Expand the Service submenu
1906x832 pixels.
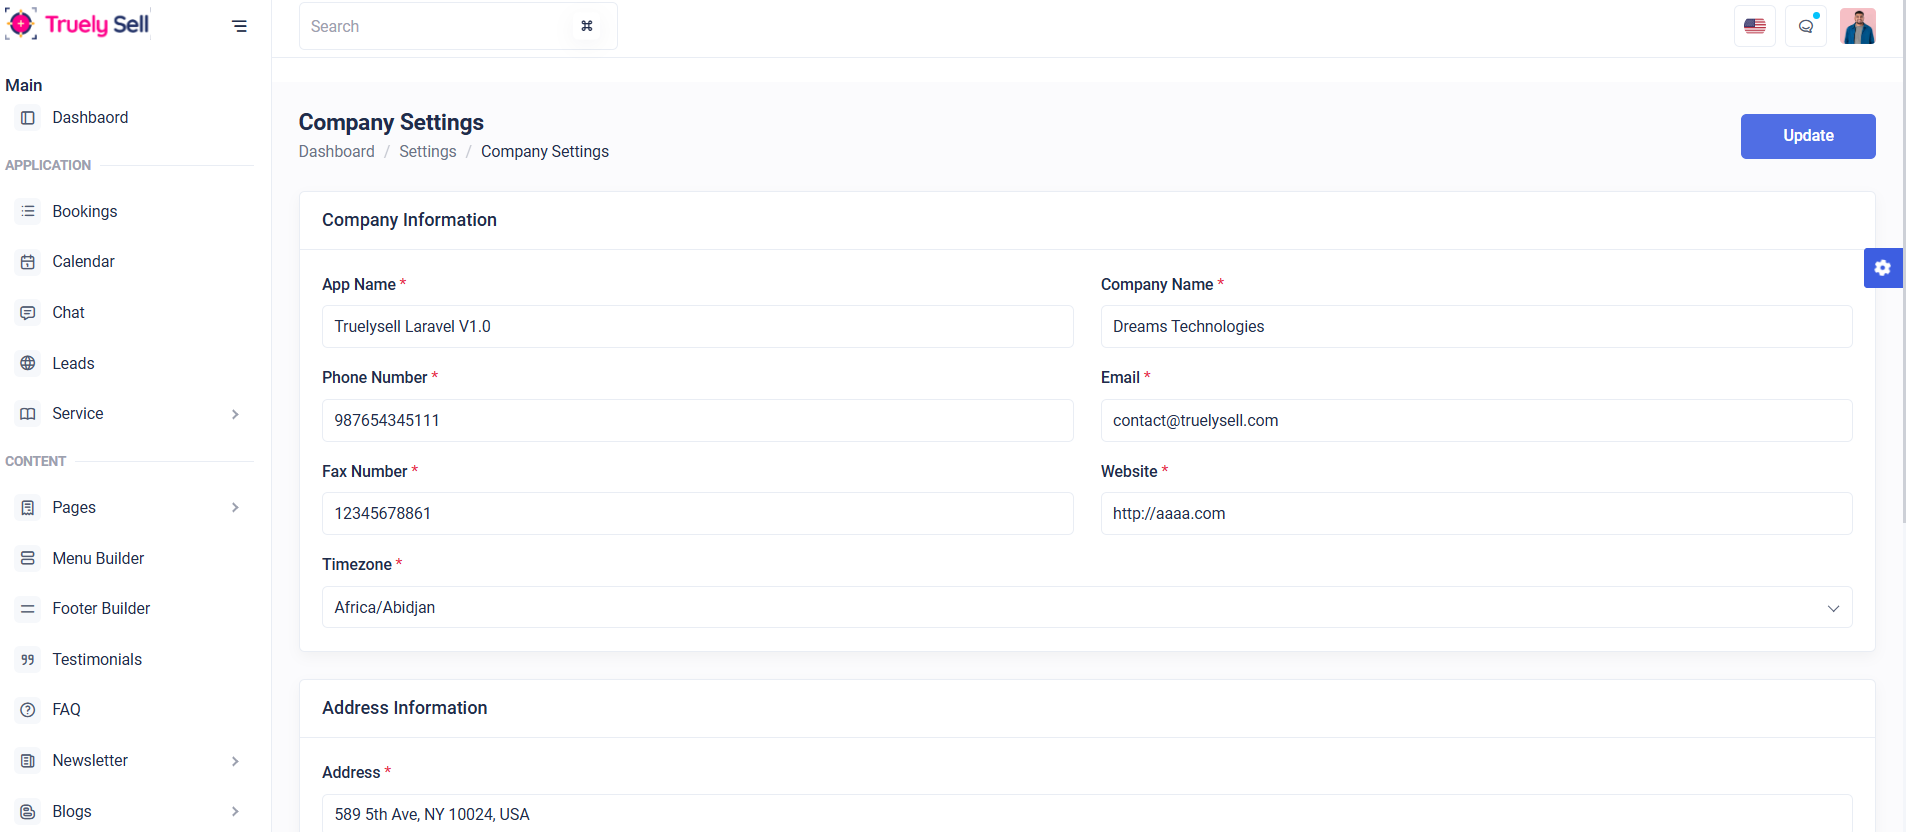(235, 414)
